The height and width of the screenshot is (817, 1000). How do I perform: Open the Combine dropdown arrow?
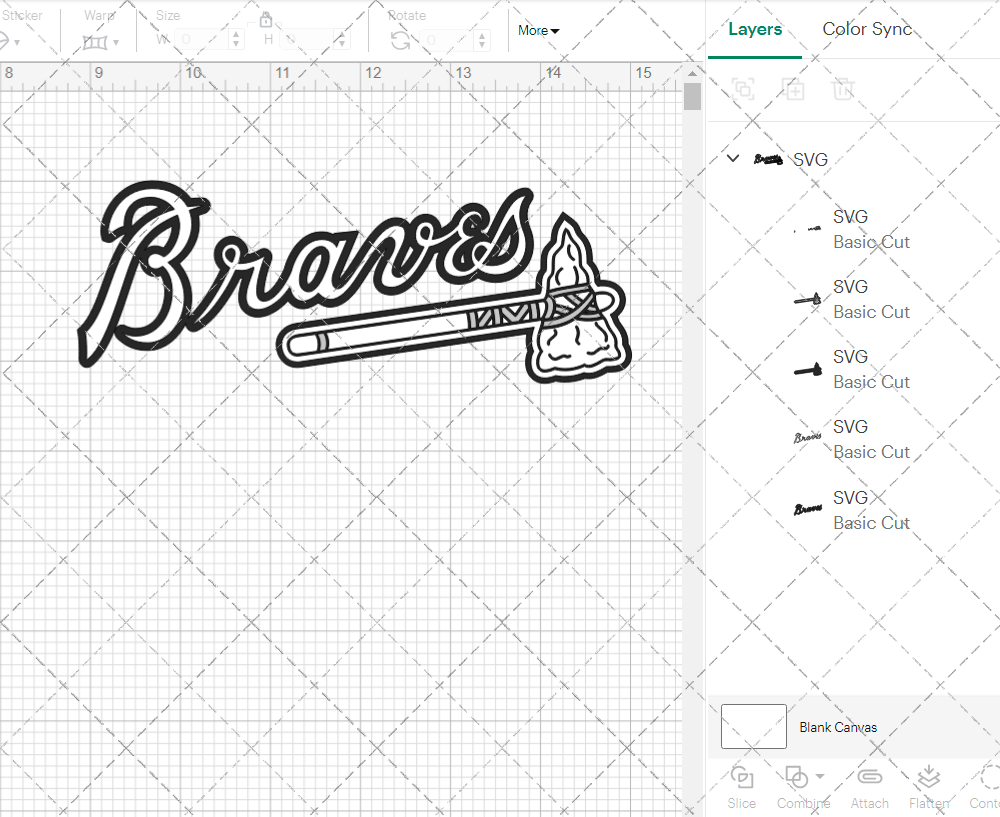pyautogui.click(x=820, y=776)
